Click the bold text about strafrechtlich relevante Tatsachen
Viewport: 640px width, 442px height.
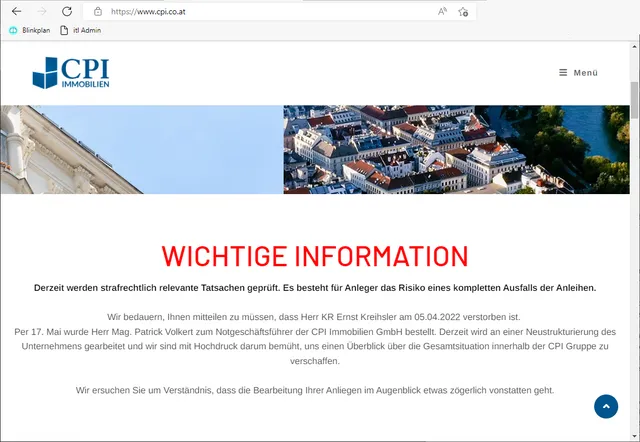tap(315, 288)
